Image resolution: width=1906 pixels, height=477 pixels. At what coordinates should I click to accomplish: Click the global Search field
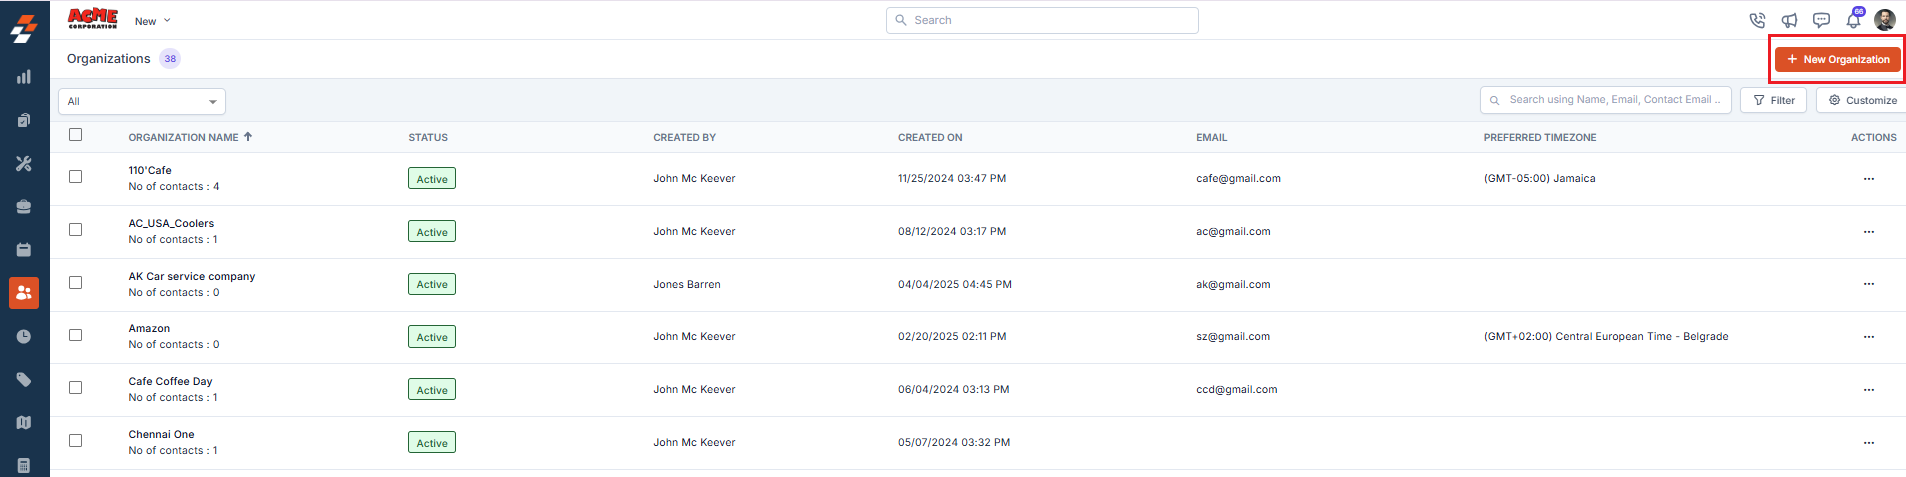coord(1042,20)
